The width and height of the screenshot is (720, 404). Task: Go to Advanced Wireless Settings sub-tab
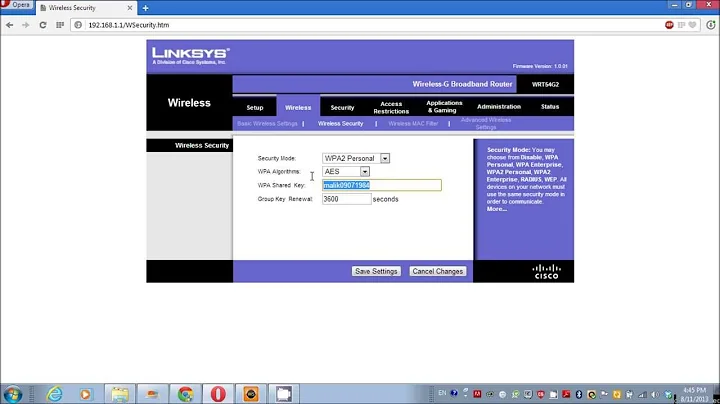(486, 123)
